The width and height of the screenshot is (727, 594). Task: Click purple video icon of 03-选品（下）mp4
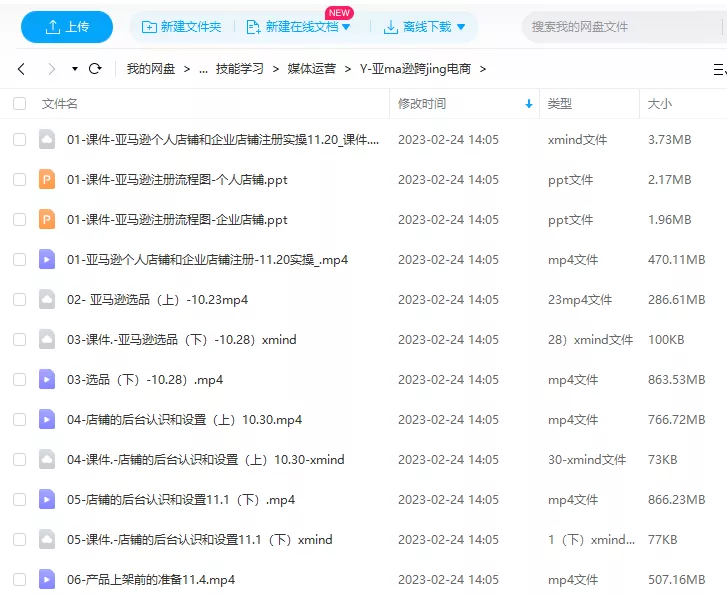coord(46,379)
